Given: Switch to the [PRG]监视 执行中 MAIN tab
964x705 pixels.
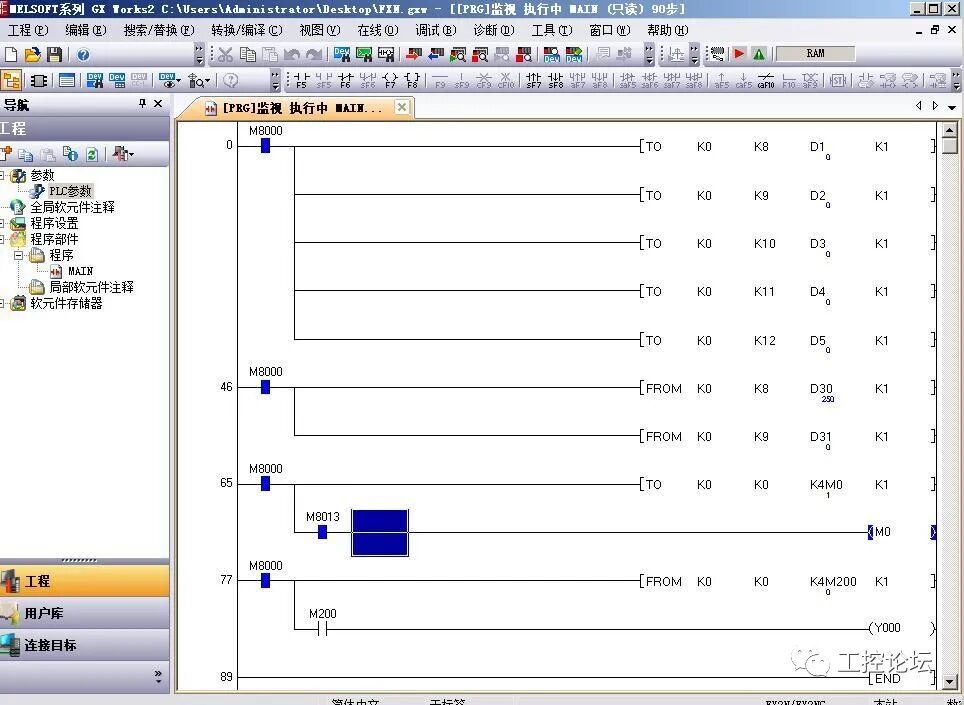Looking at the screenshot, I should click(x=302, y=108).
